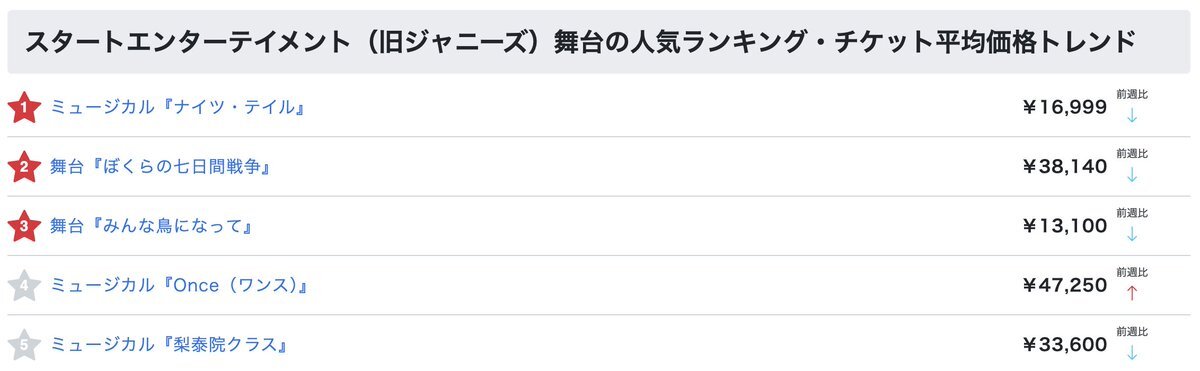Screen dimensions: 1200x371
Task: Click the red rank 3 star badge
Action: (23, 226)
